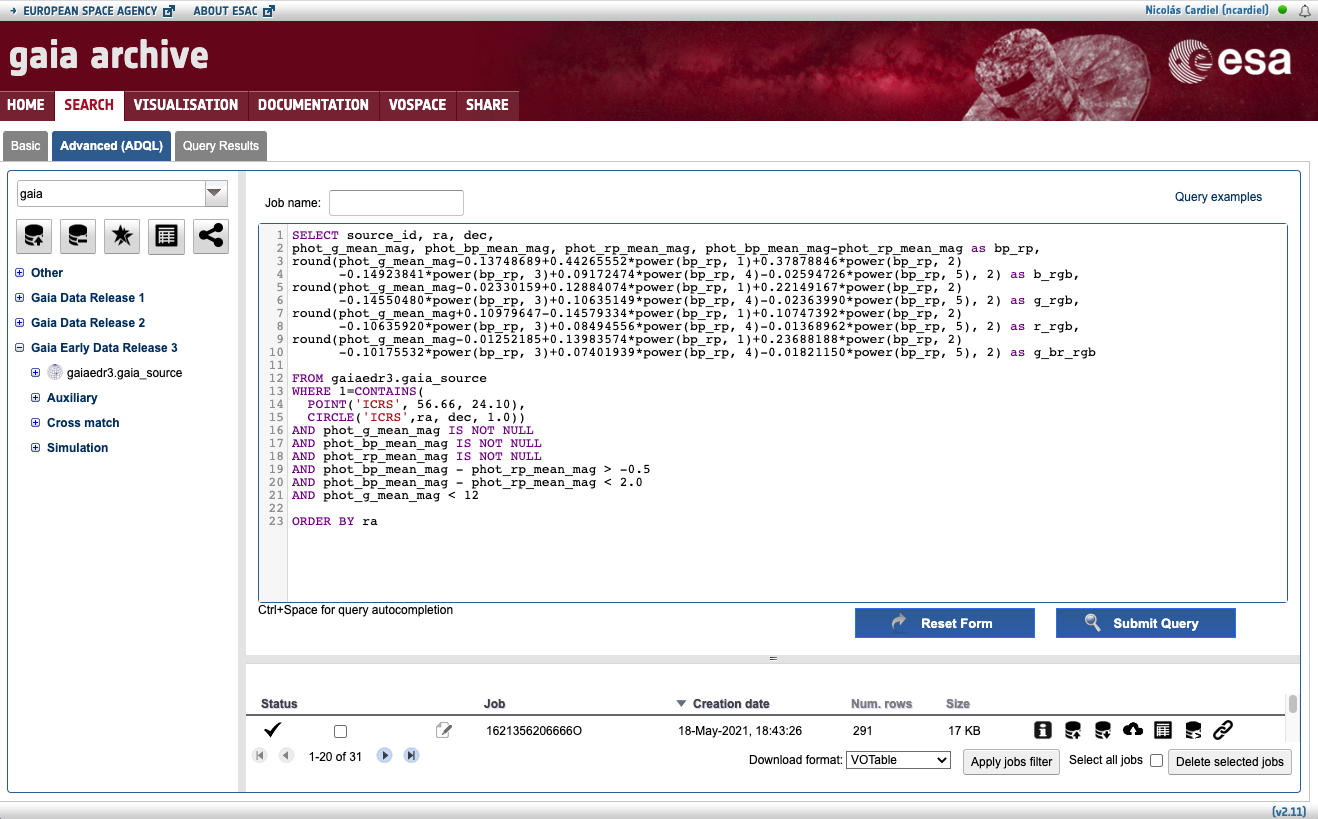The width and height of the screenshot is (1318, 819).
Task: Check the Select all jobs checkbox
Action: tap(1156, 761)
